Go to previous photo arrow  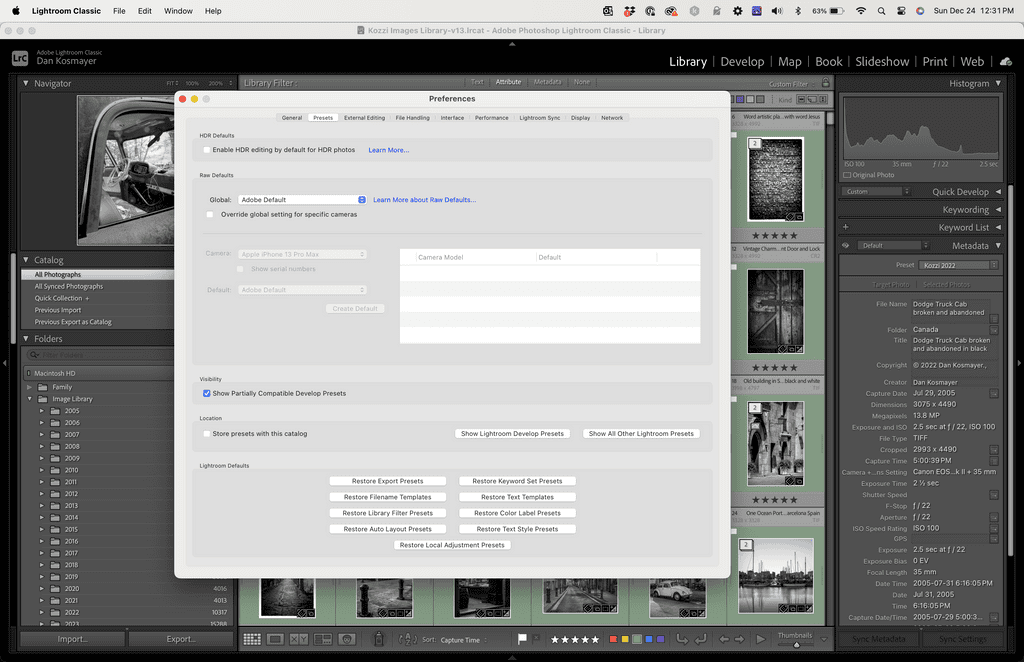724,639
